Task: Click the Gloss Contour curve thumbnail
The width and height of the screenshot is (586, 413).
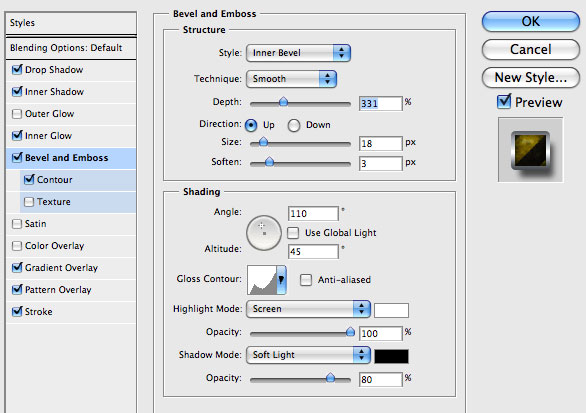Action: pos(262,280)
